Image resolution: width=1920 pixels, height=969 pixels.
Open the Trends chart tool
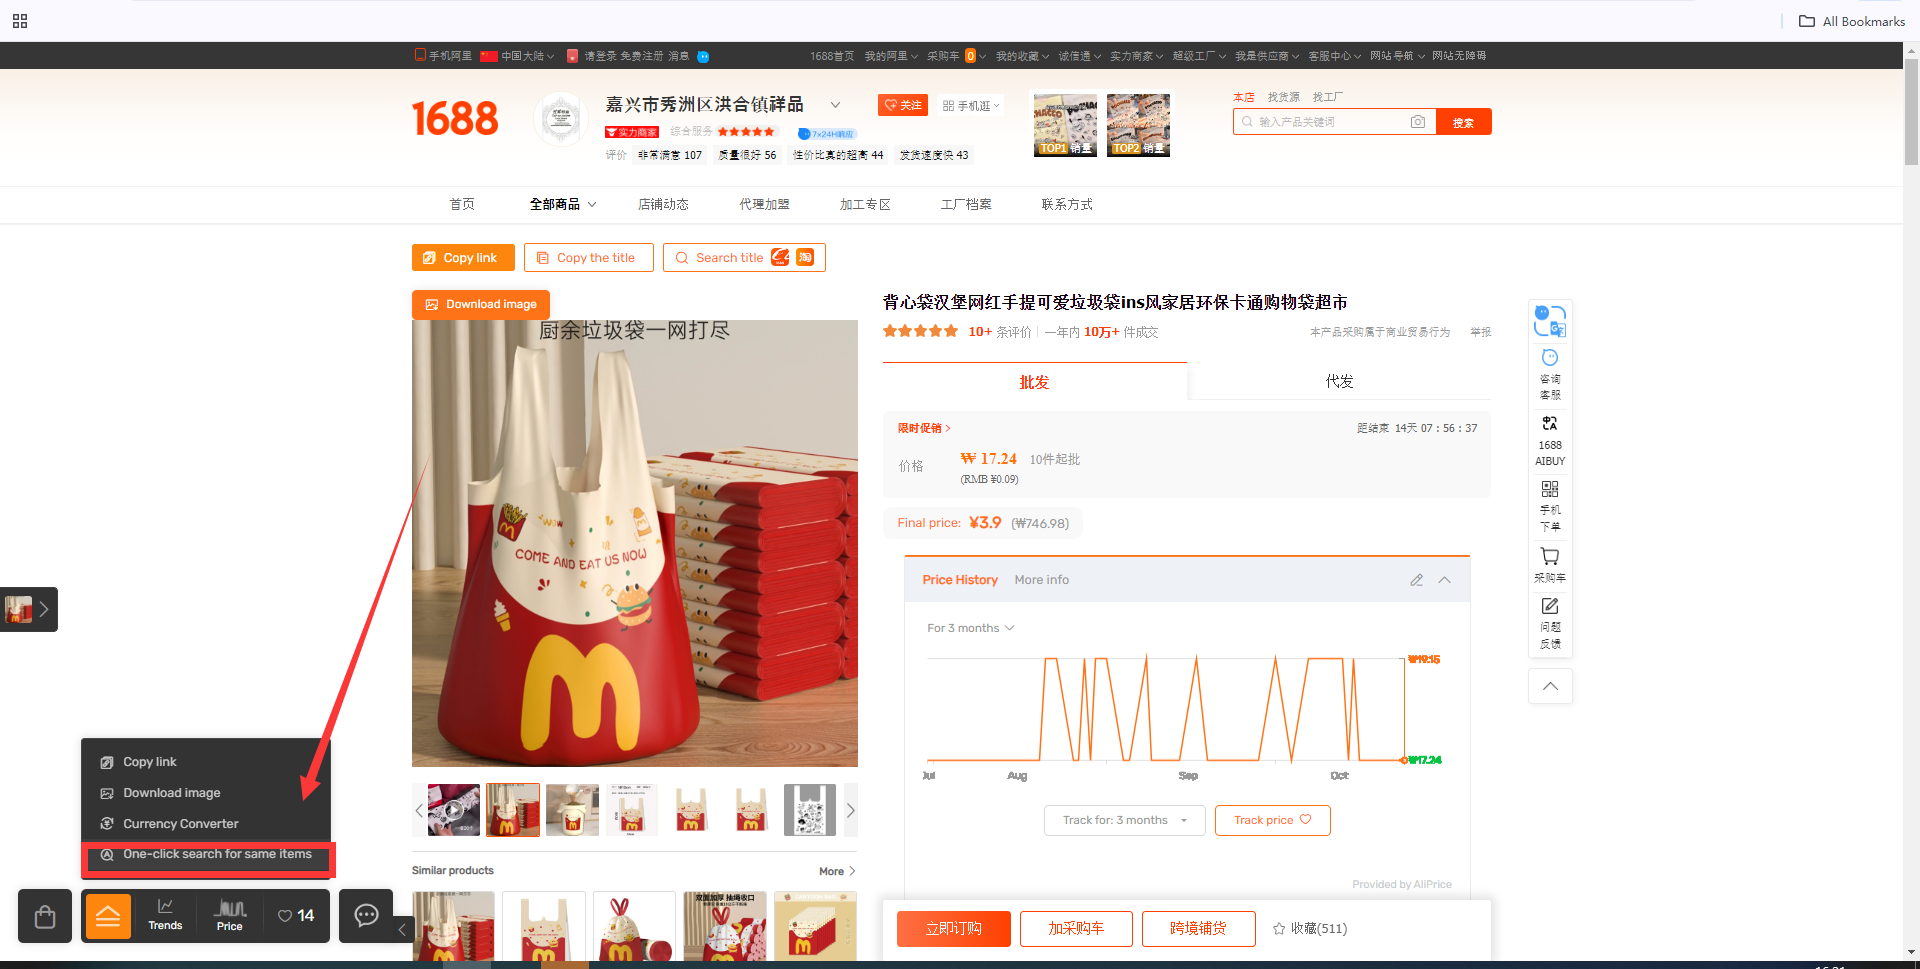tap(165, 914)
